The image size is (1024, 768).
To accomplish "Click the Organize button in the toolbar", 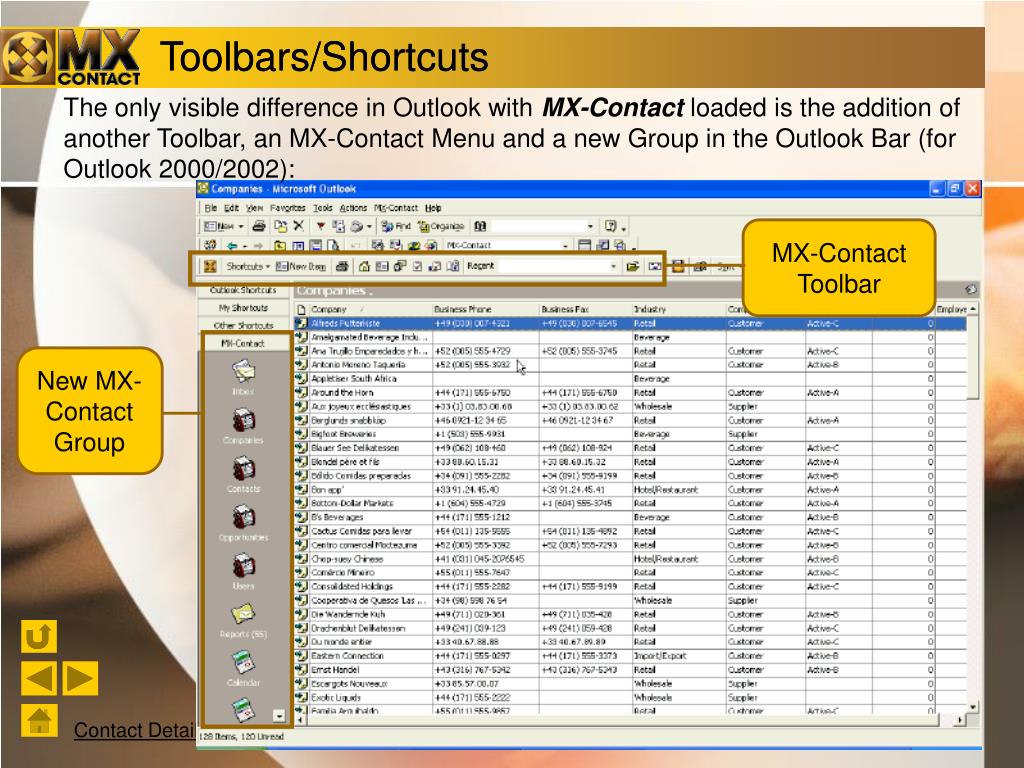I will (441, 226).
